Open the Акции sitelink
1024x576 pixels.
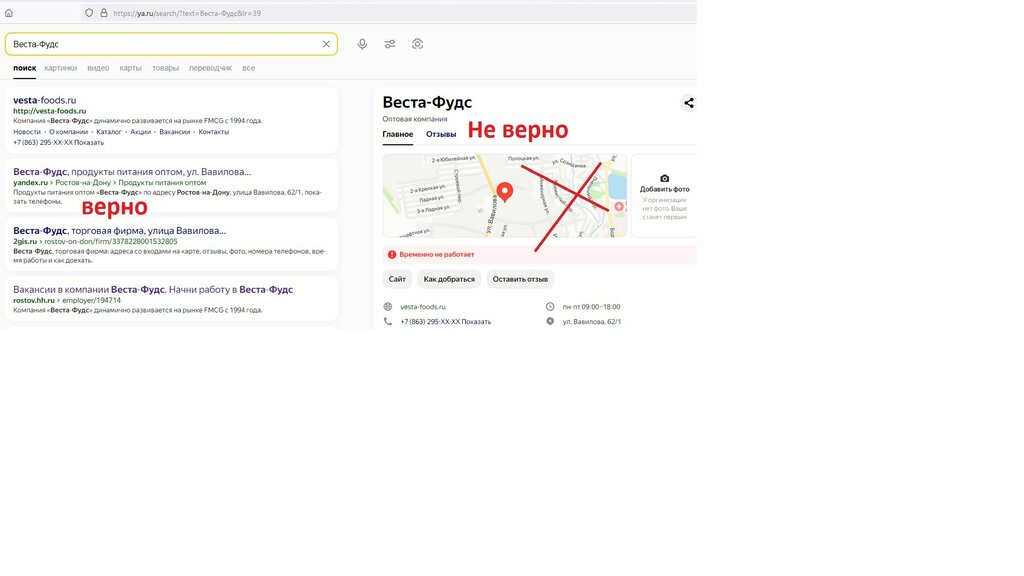coord(140,132)
